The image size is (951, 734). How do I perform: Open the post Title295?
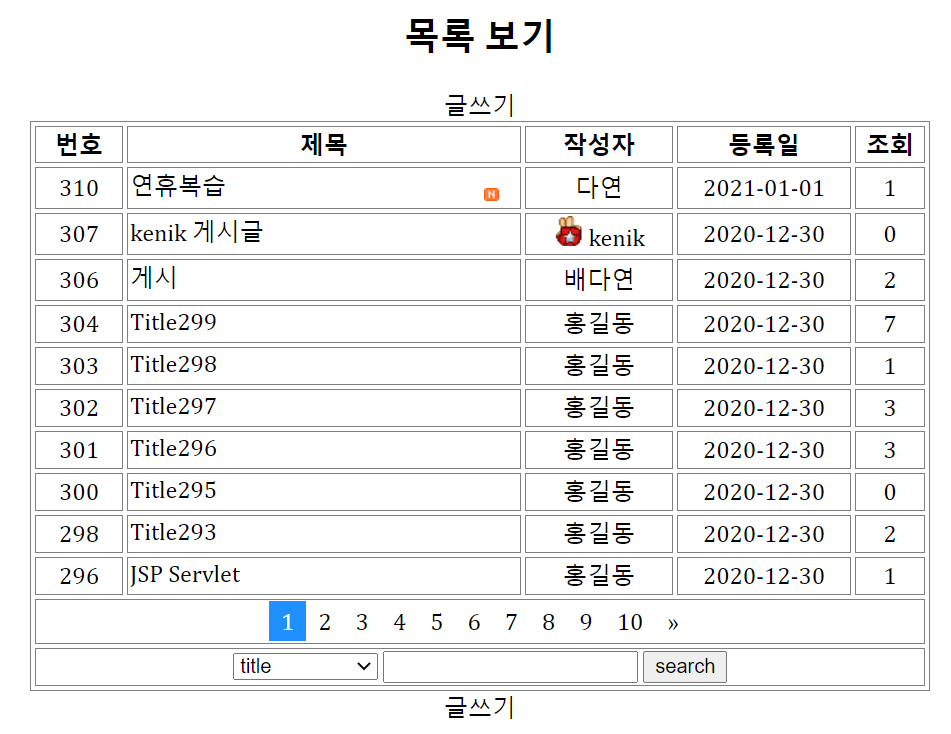point(173,490)
